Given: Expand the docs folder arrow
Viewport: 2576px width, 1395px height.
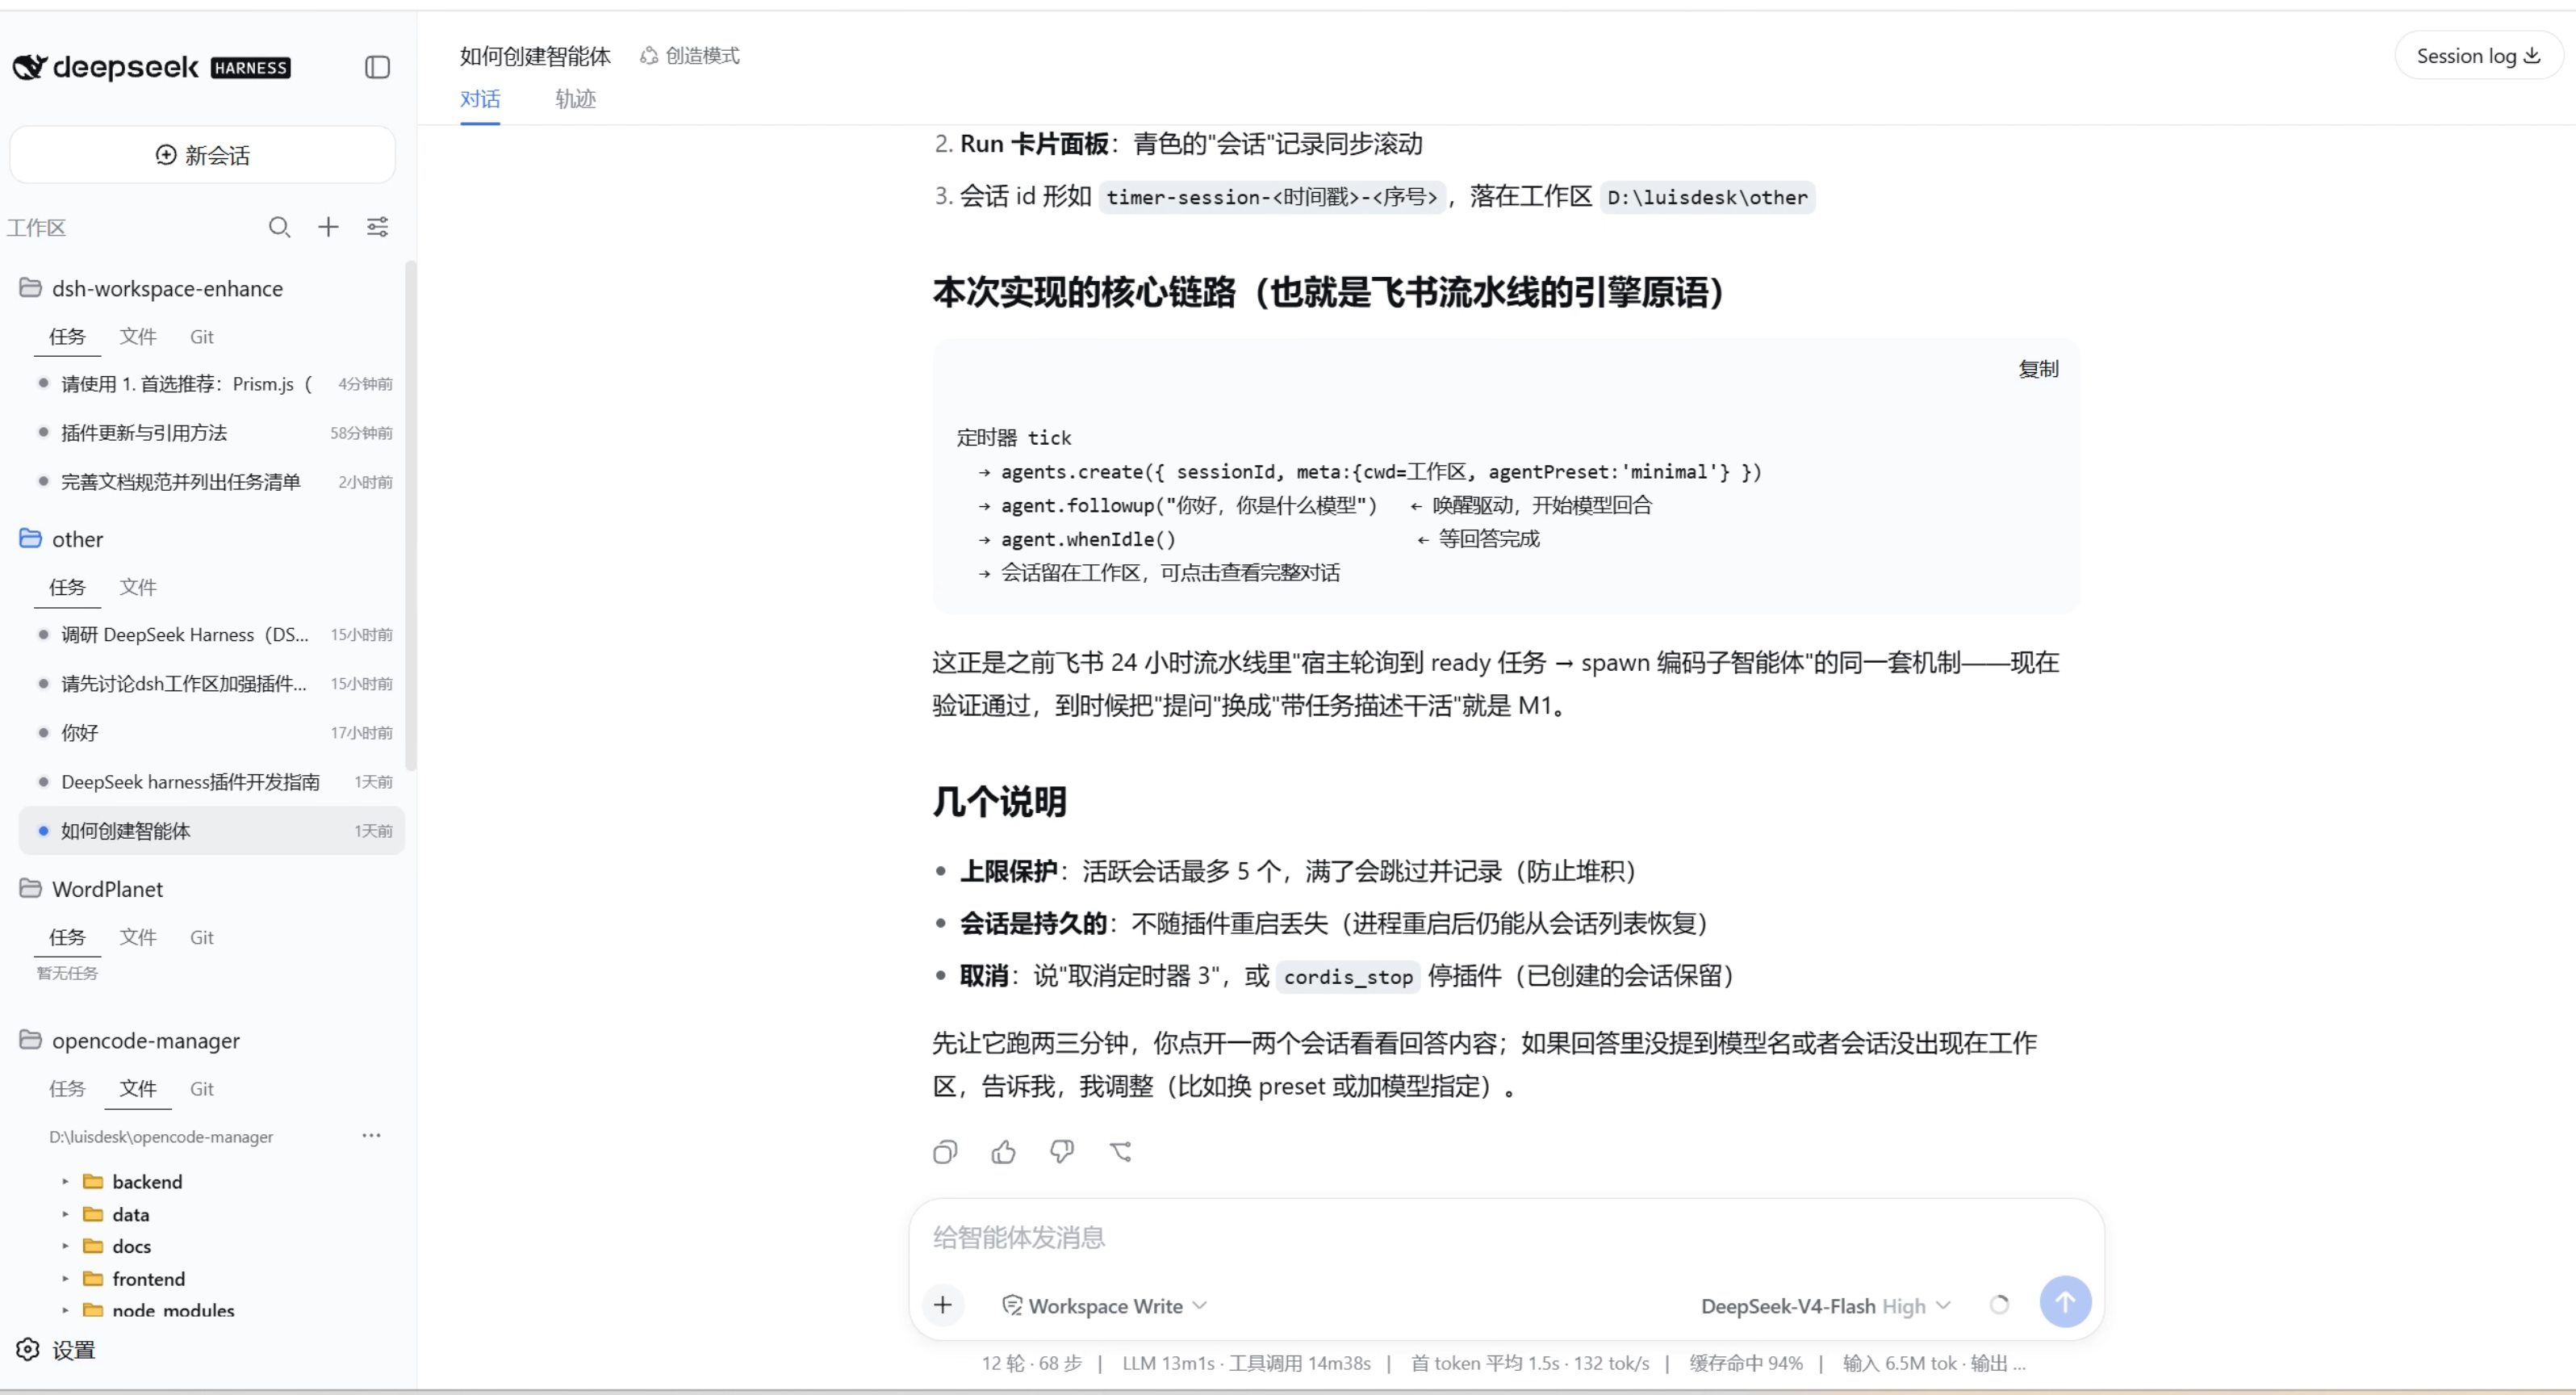Looking at the screenshot, I should [x=65, y=1246].
